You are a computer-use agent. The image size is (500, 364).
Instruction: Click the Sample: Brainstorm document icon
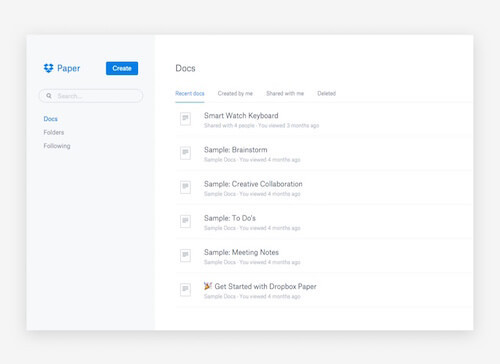(x=185, y=153)
